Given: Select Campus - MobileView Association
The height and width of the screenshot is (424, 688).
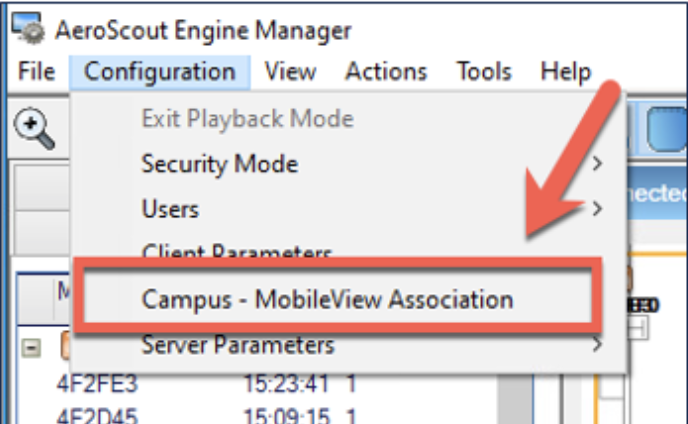Looking at the screenshot, I should pos(327,299).
